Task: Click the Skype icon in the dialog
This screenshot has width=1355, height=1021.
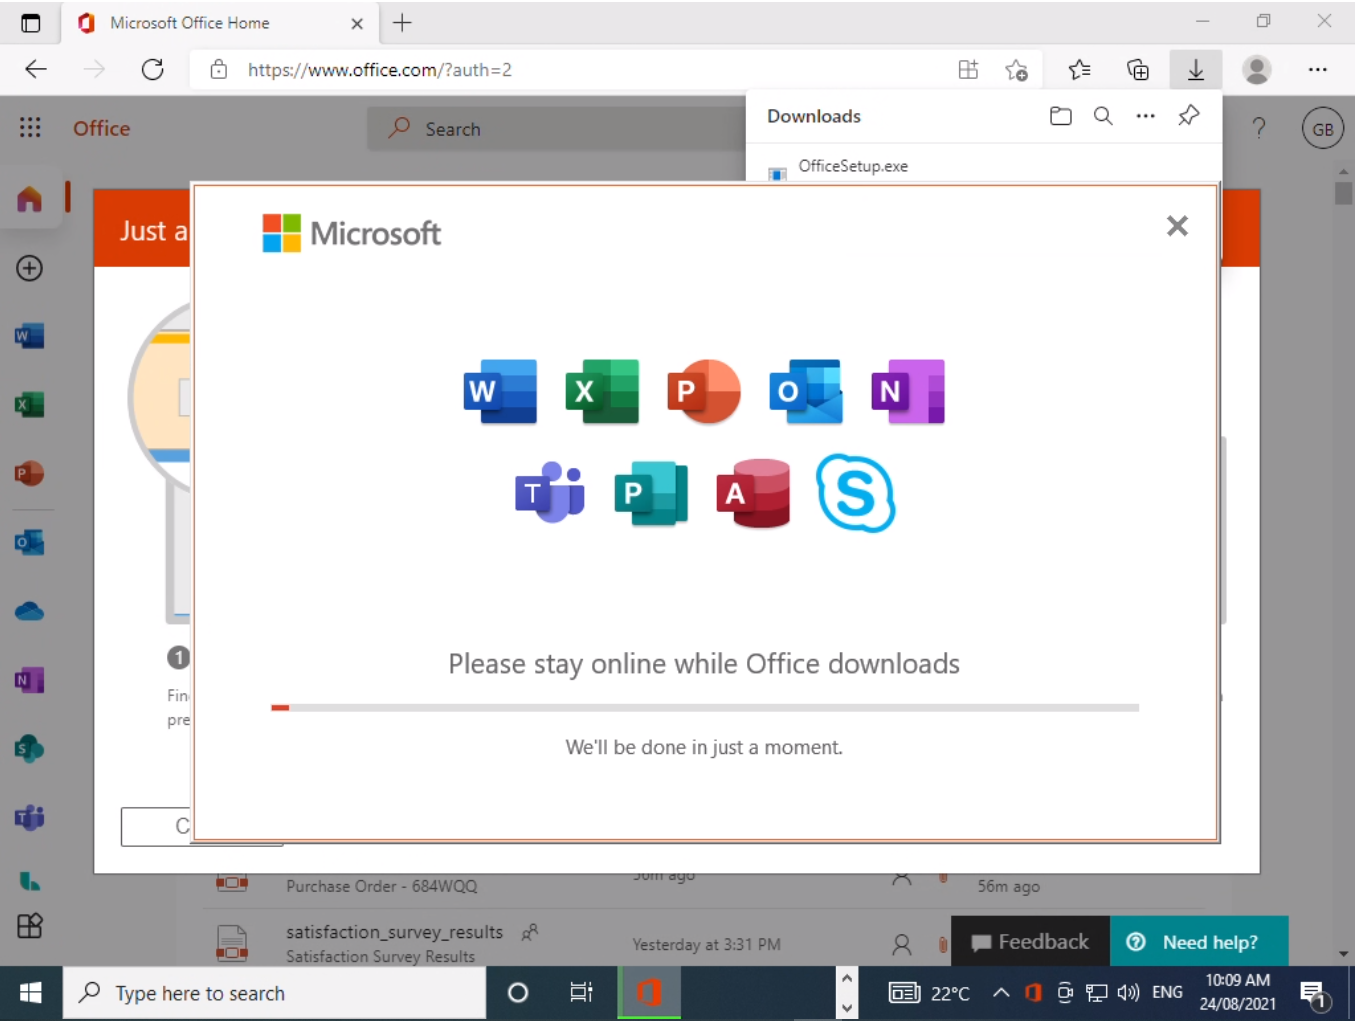Action: 856,493
